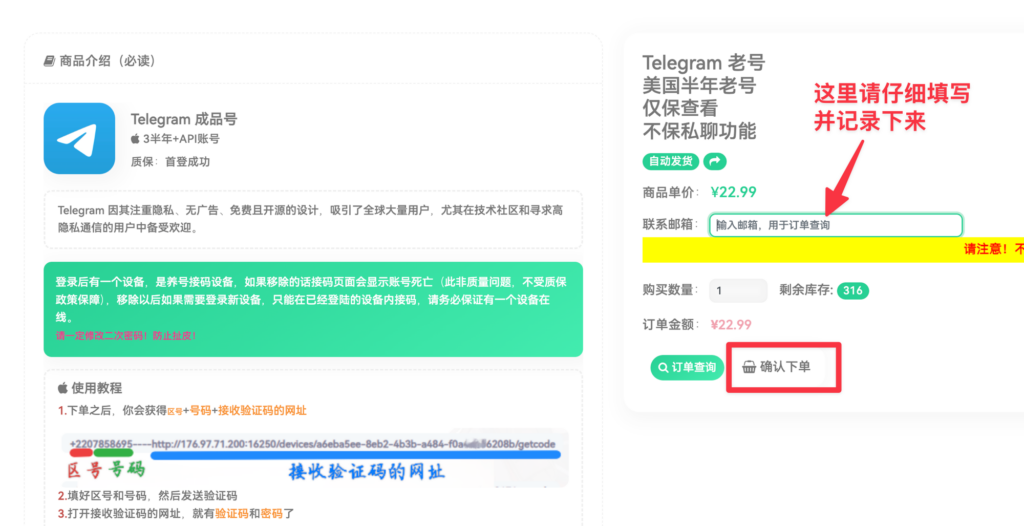Click the Apple icon beside 使用教程
Screen dimensions: 1024x526
(63, 388)
